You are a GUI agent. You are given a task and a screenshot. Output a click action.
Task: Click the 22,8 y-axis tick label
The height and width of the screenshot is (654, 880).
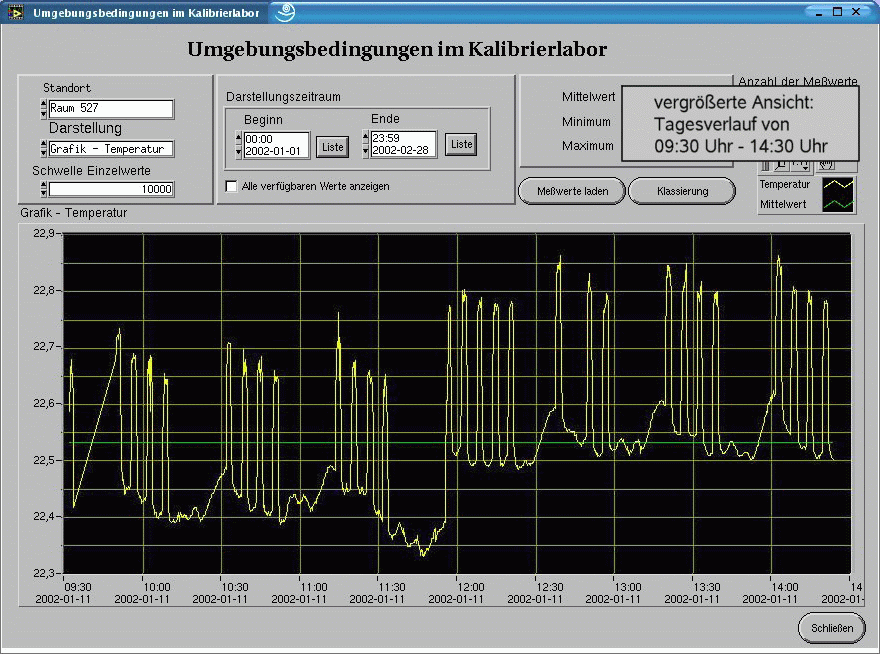coord(44,290)
